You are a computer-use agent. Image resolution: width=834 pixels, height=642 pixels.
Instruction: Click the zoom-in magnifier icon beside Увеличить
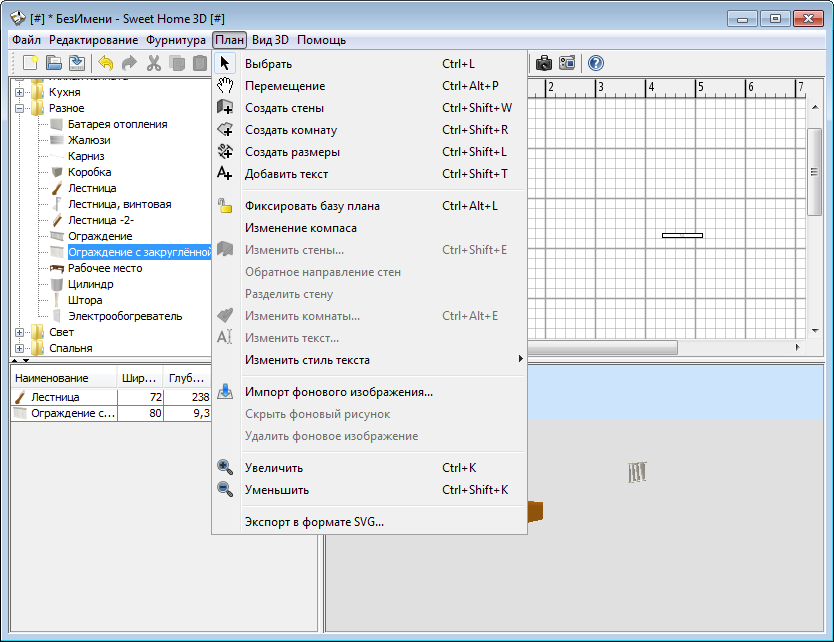coord(225,468)
